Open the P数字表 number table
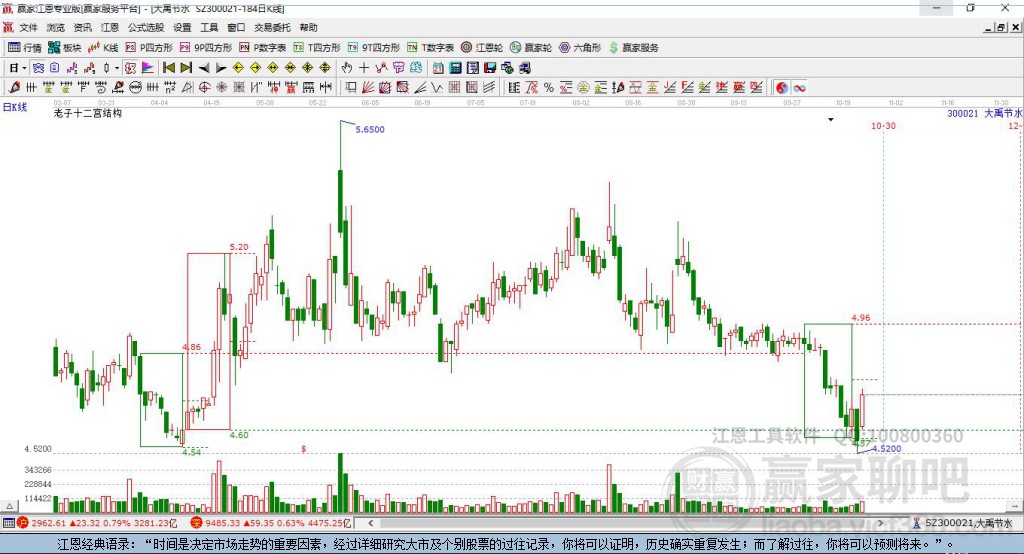The image size is (1024, 554). tap(263, 48)
